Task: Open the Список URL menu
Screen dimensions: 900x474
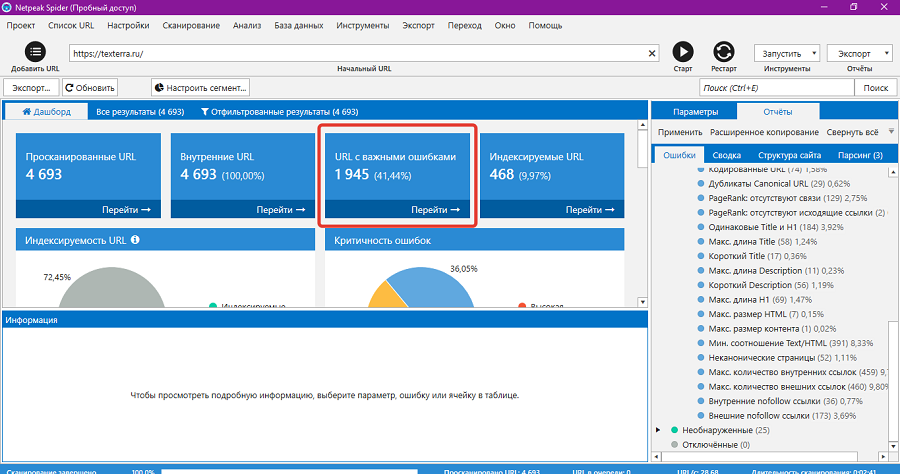Action: pos(71,25)
